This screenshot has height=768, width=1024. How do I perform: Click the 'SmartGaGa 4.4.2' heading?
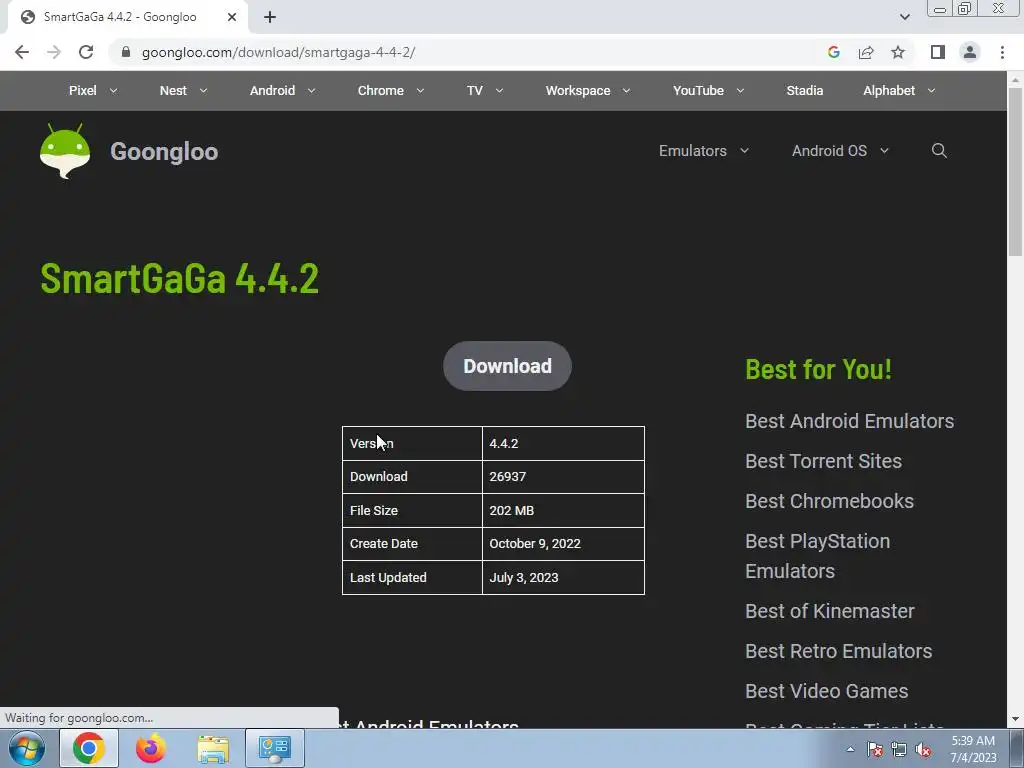point(180,278)
